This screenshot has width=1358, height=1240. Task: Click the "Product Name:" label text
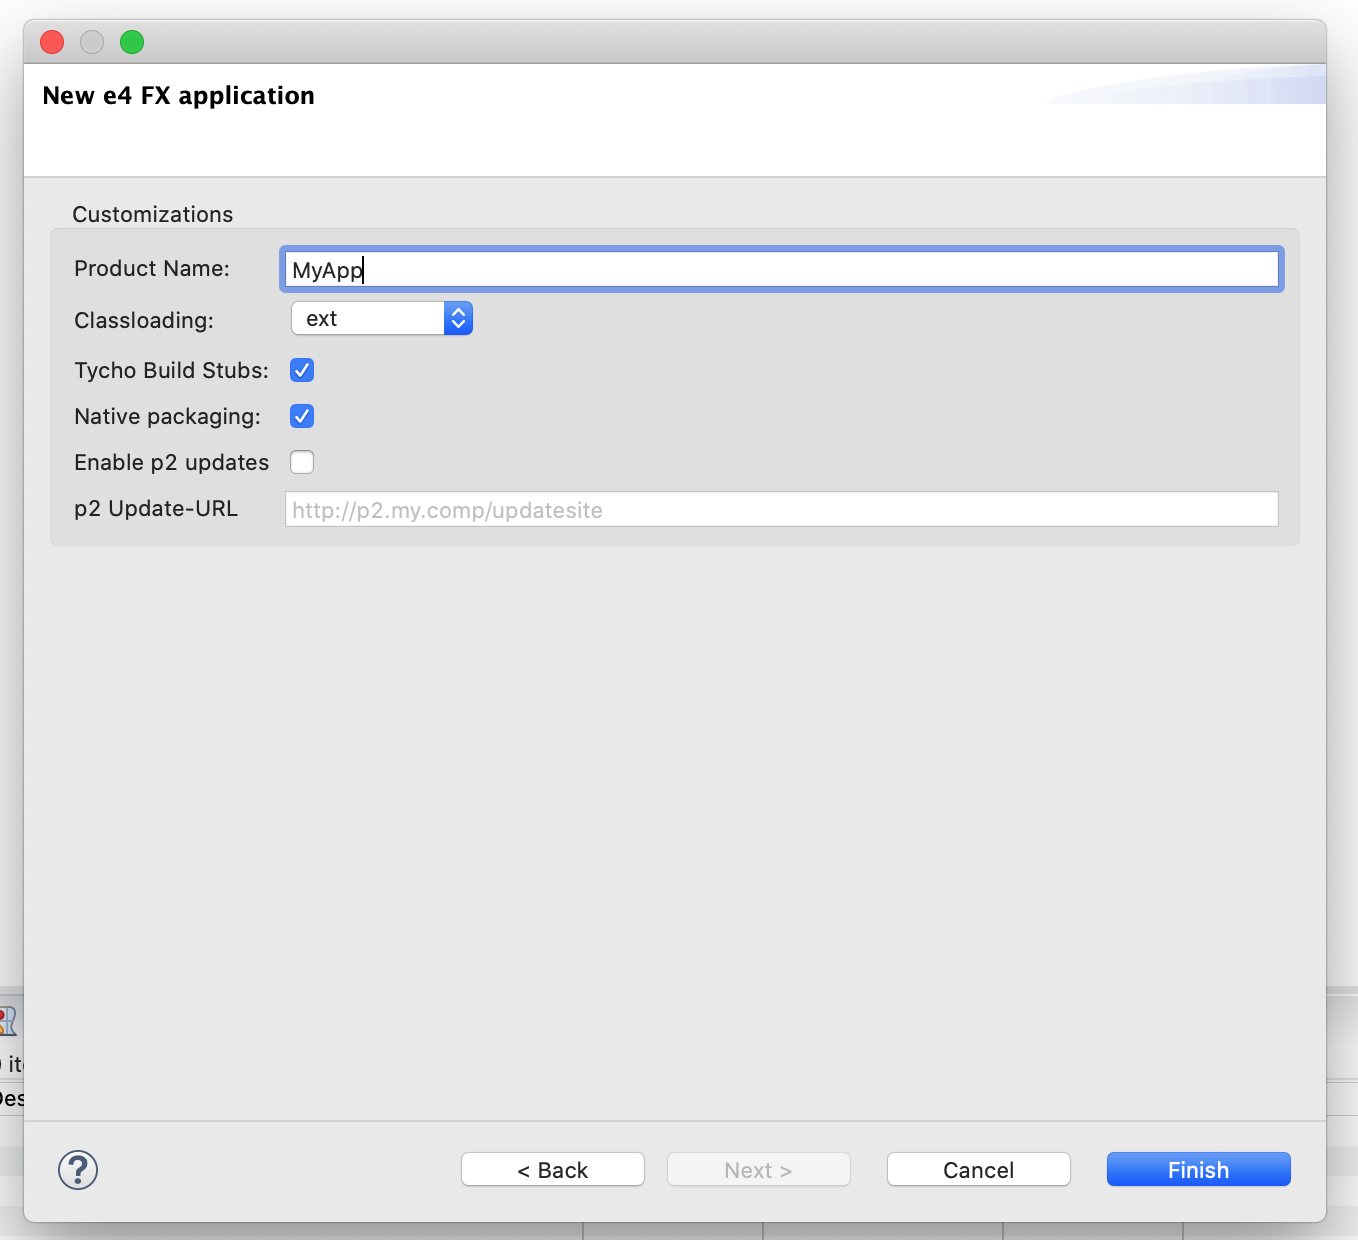coord(152,268)
